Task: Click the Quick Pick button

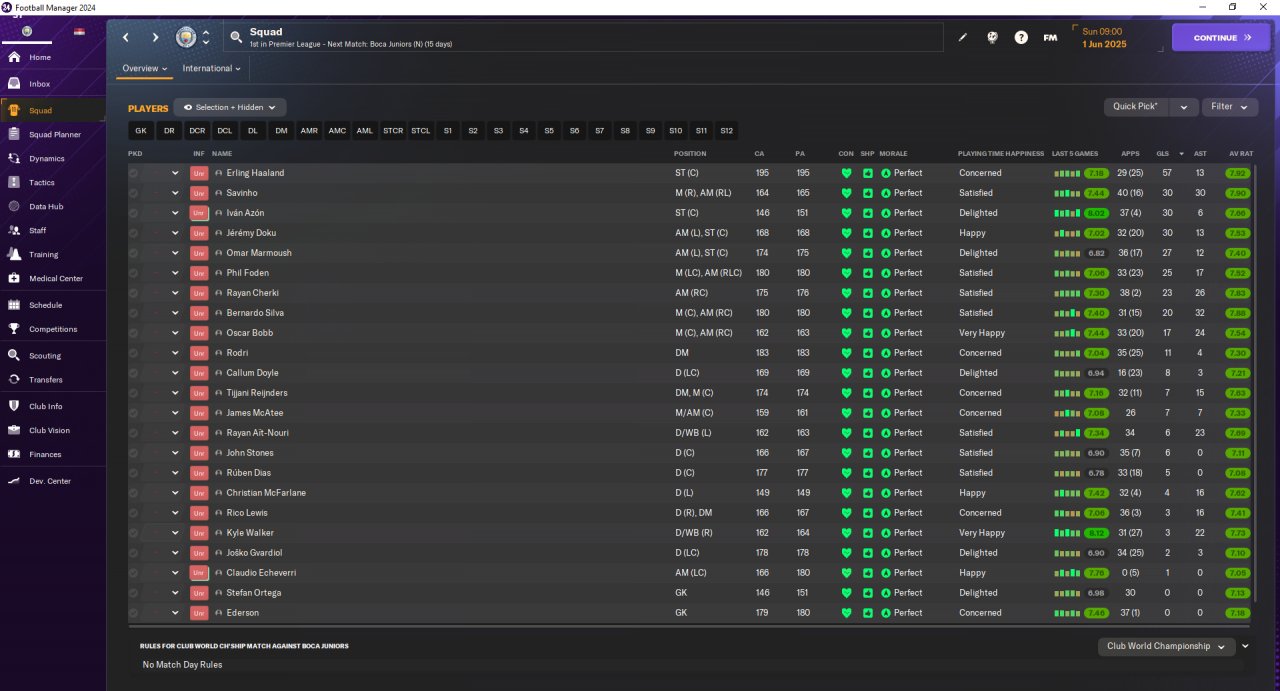Action: pyautogui.click(x=1136, y=107)
